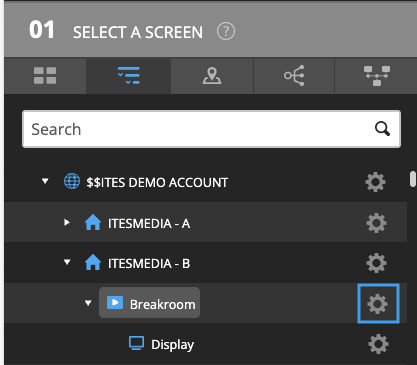Select the ITESMEDIA - B label

pos(149,264)
